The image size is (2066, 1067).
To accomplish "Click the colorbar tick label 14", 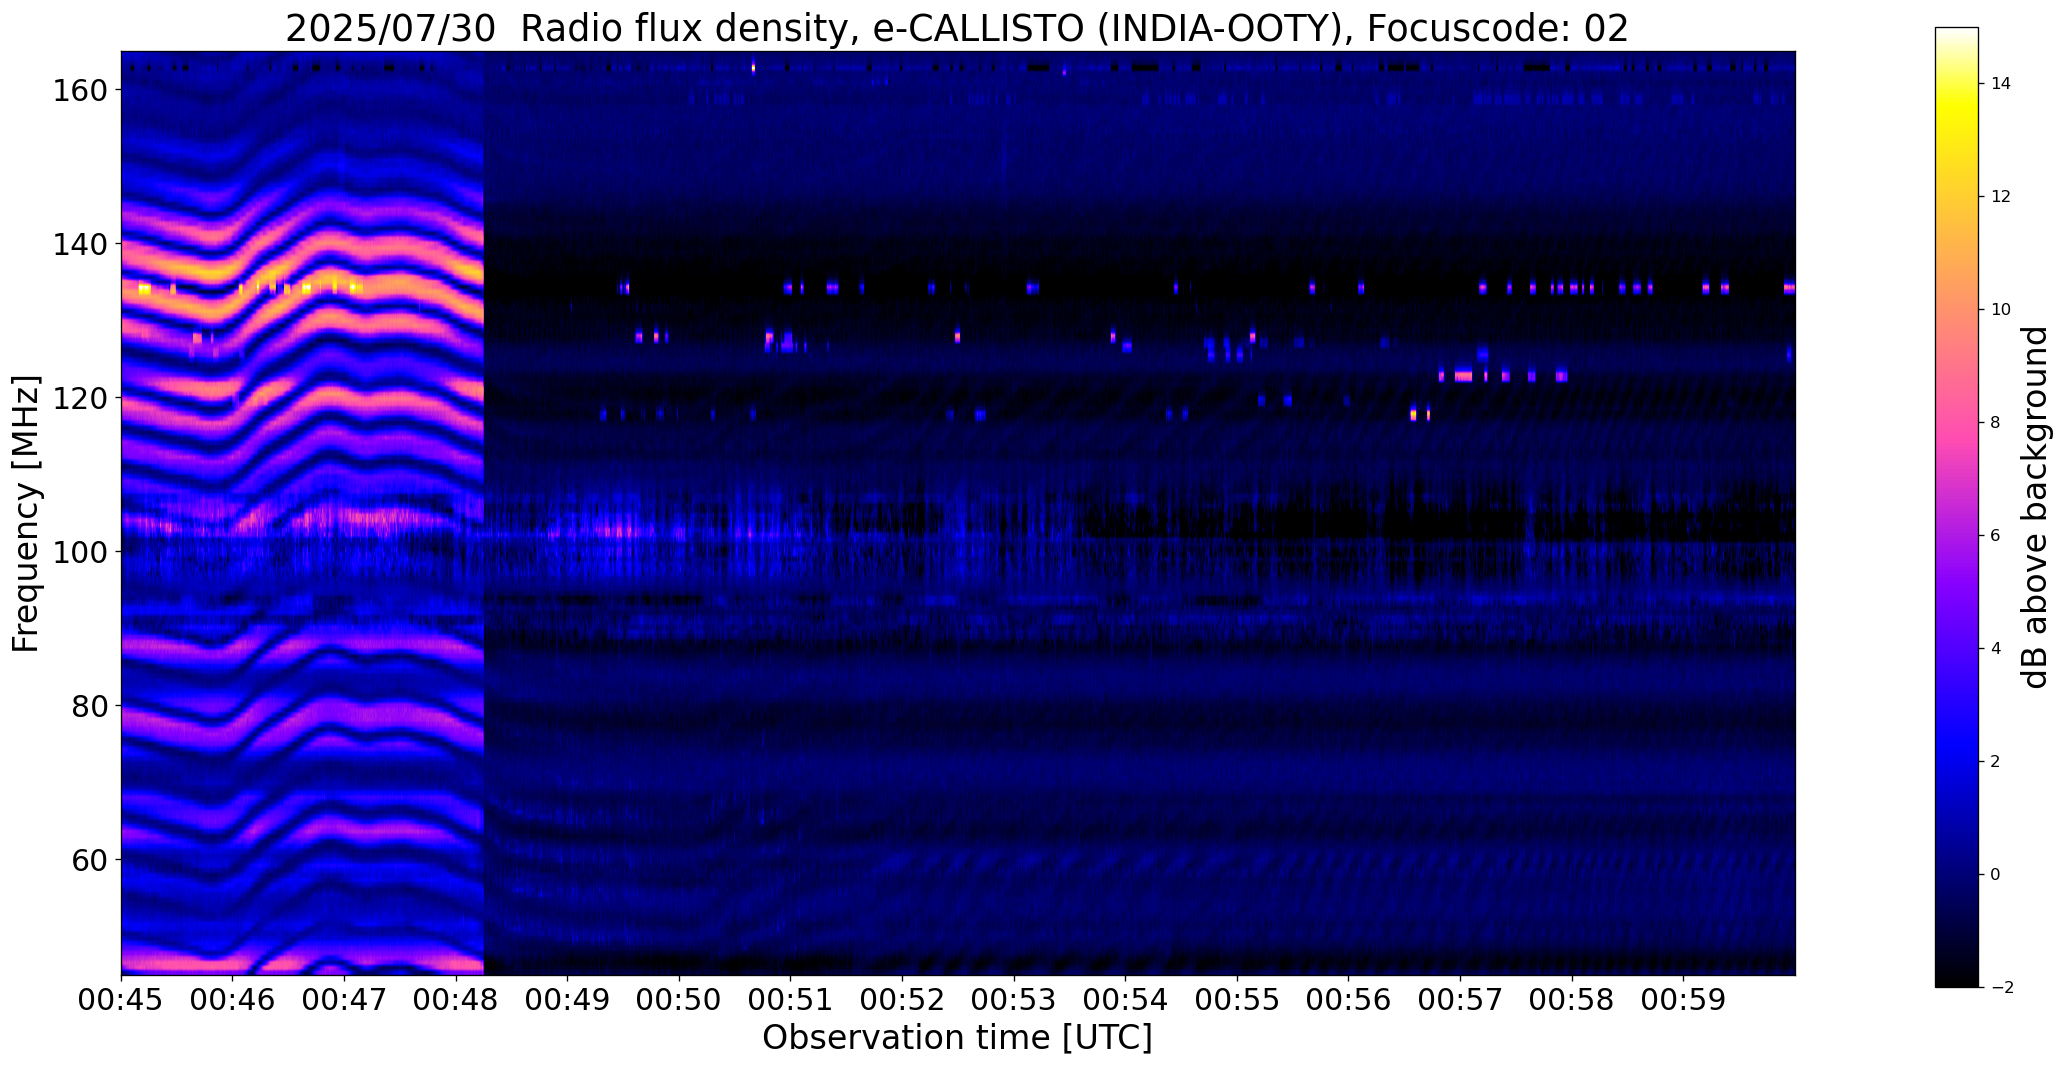I will pyautogui.click(x=2001, y=84).
